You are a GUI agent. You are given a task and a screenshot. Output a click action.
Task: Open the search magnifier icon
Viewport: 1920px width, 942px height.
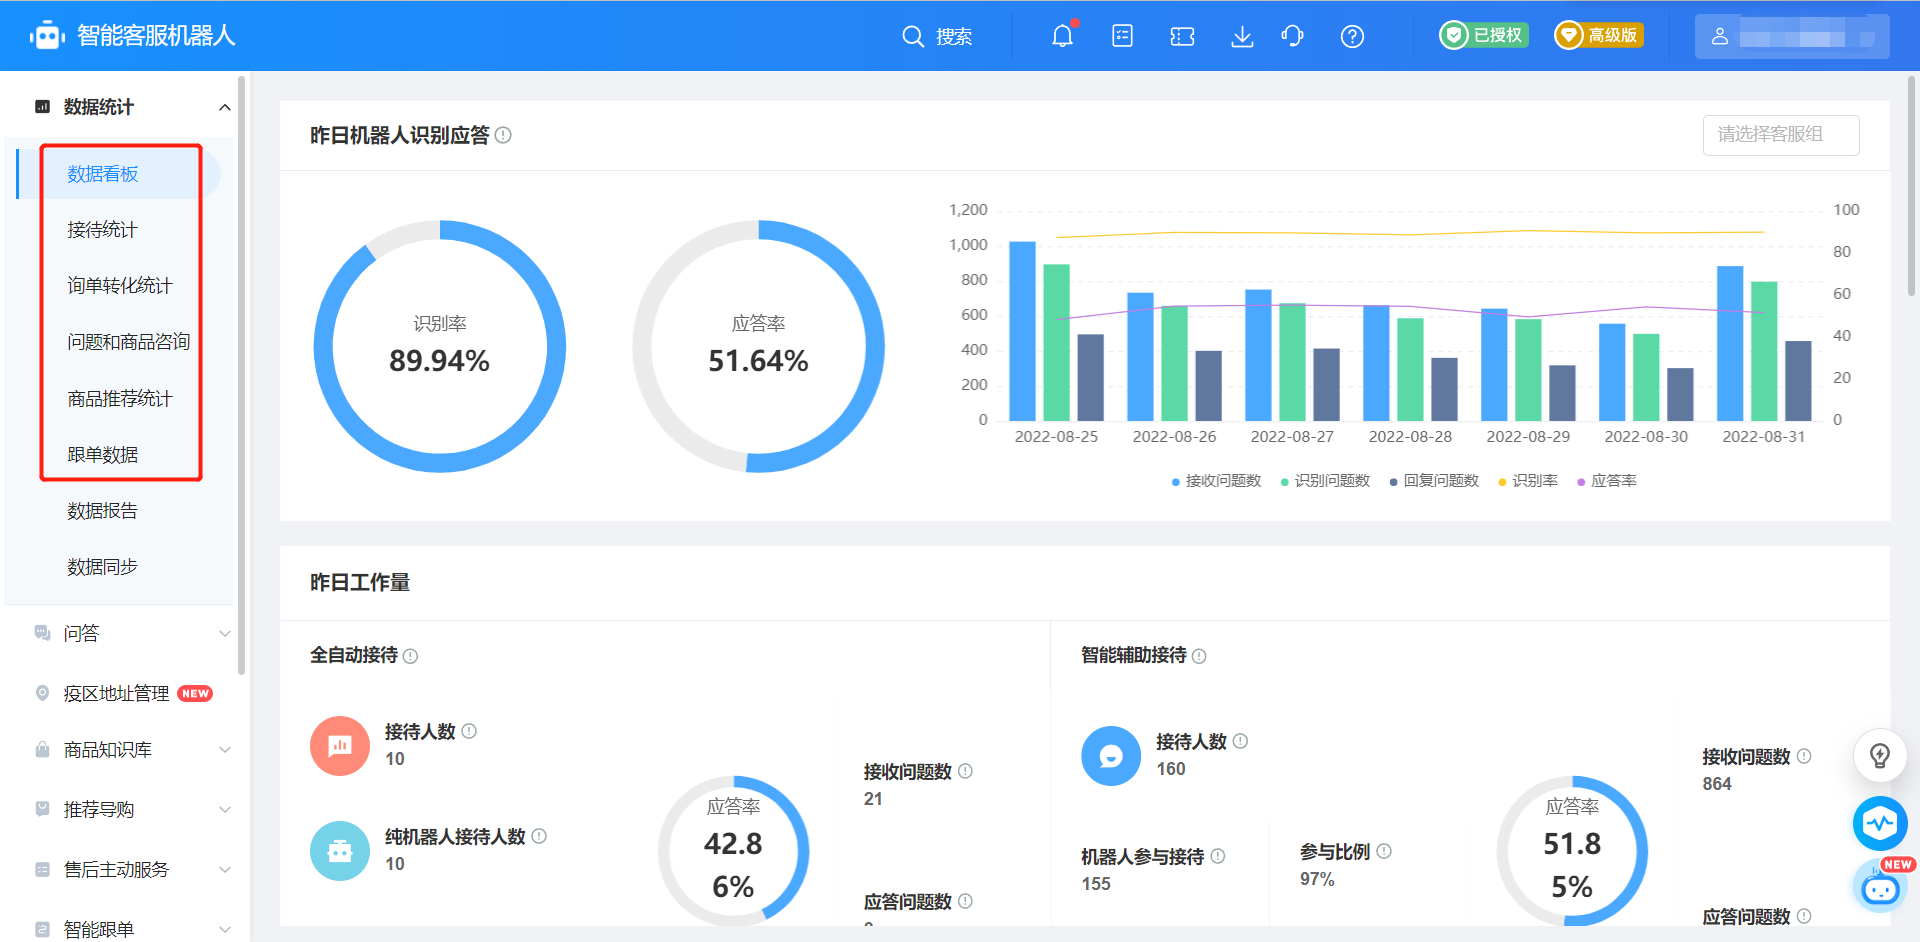[912, 37]
